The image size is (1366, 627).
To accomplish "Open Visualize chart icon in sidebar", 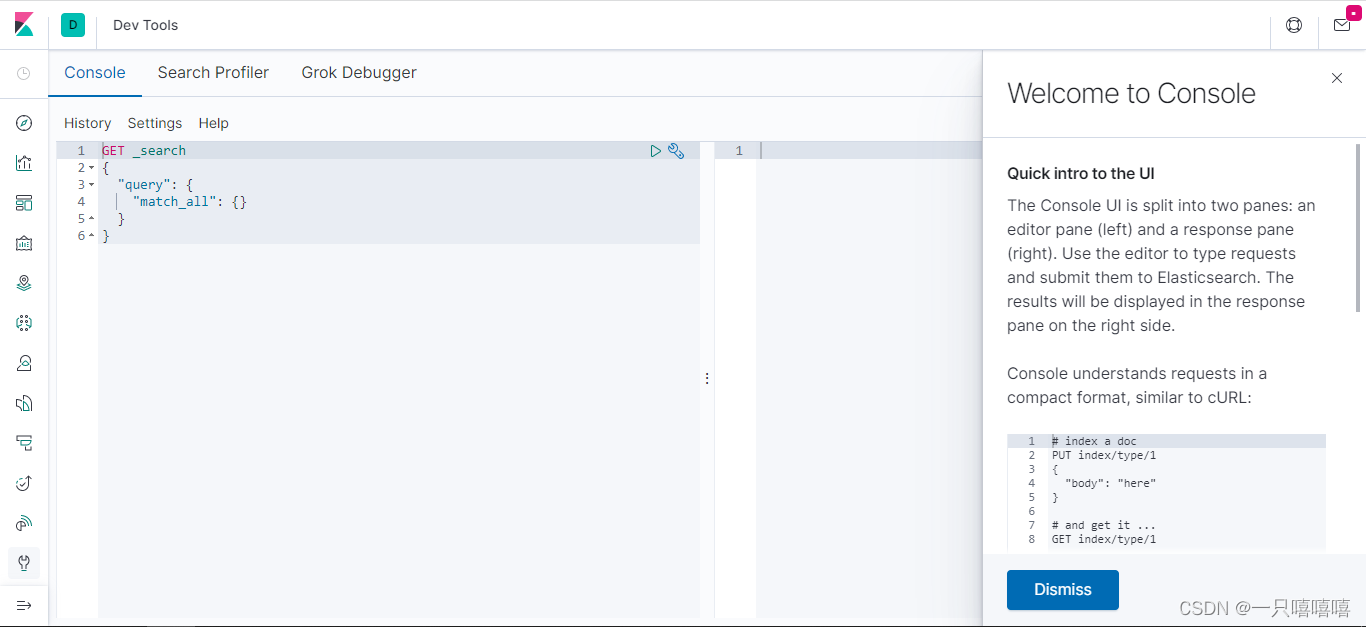I will click(24, 163).
